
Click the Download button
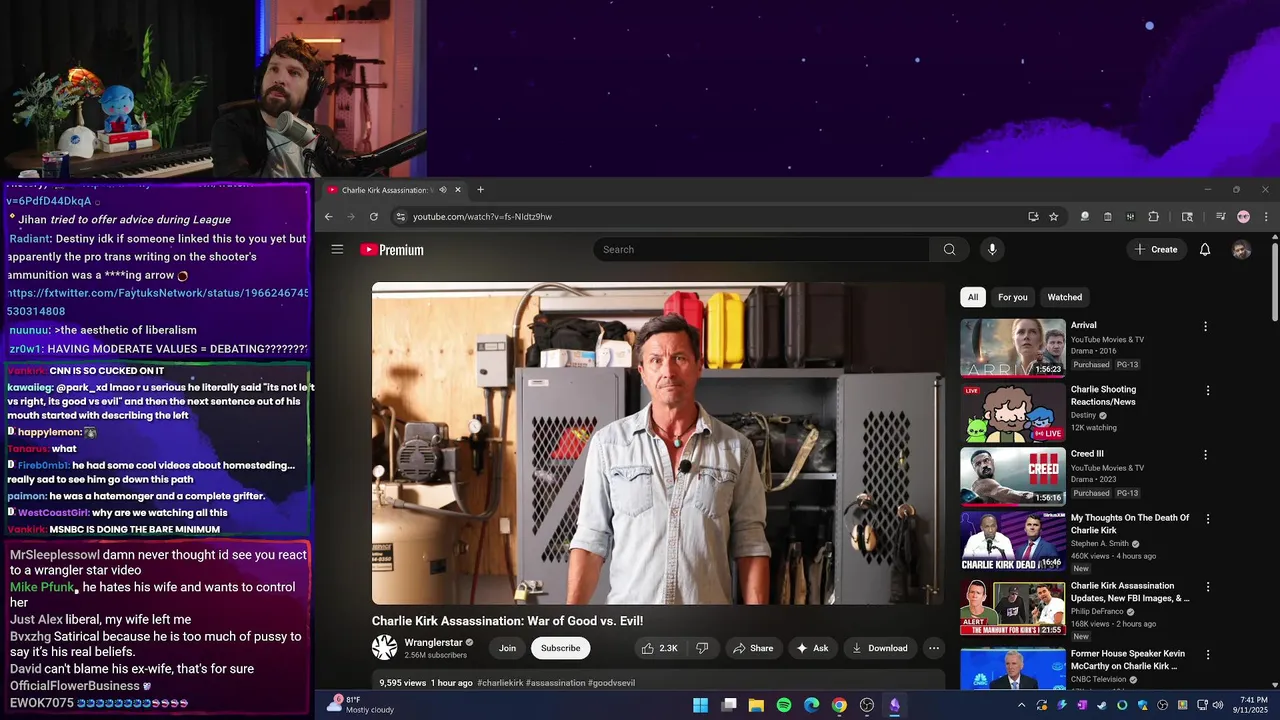pyautogui.click(x=879, y=648)
